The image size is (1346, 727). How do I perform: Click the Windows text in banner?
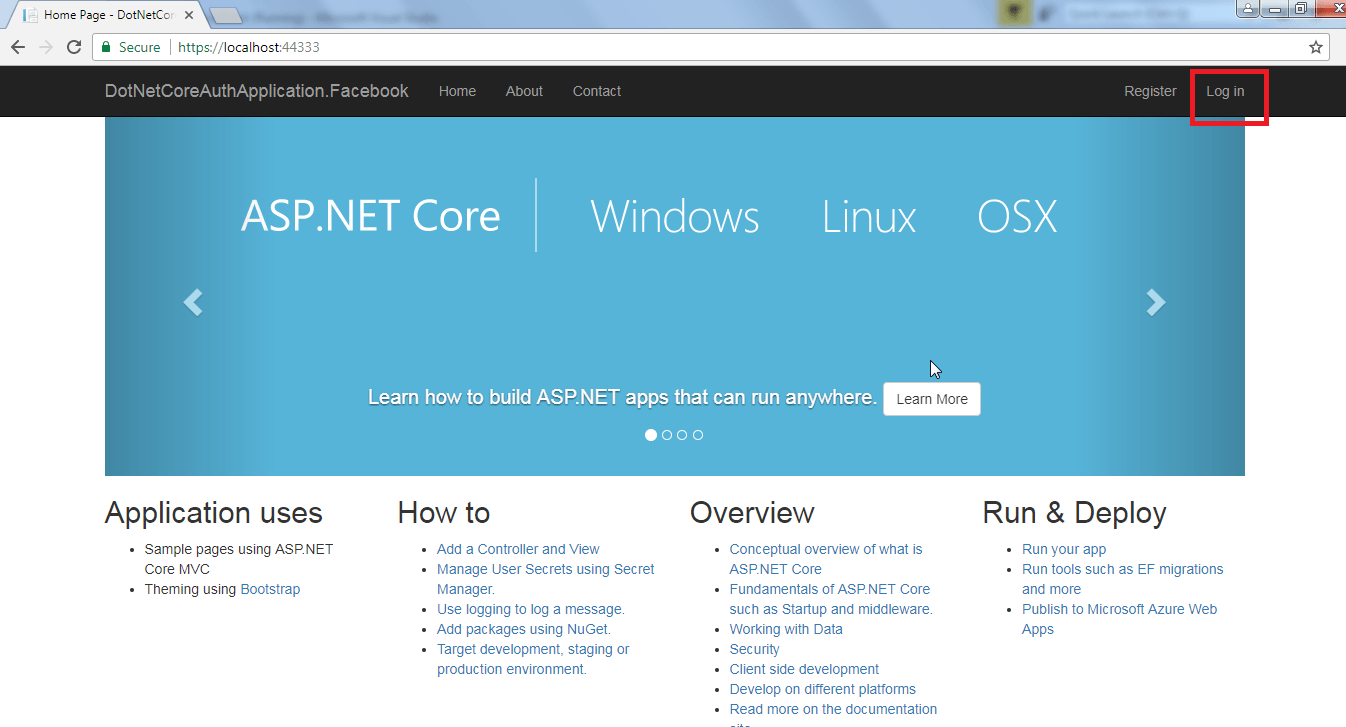tap(675, 216)
